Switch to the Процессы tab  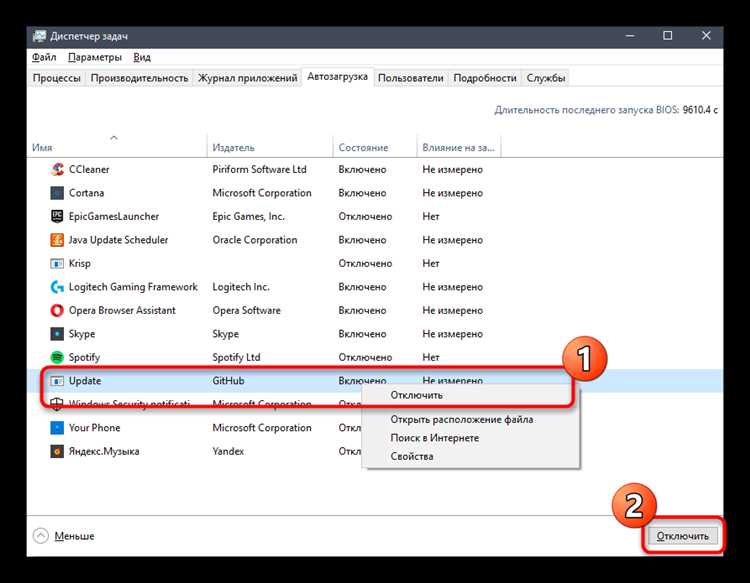coord(56,78)
